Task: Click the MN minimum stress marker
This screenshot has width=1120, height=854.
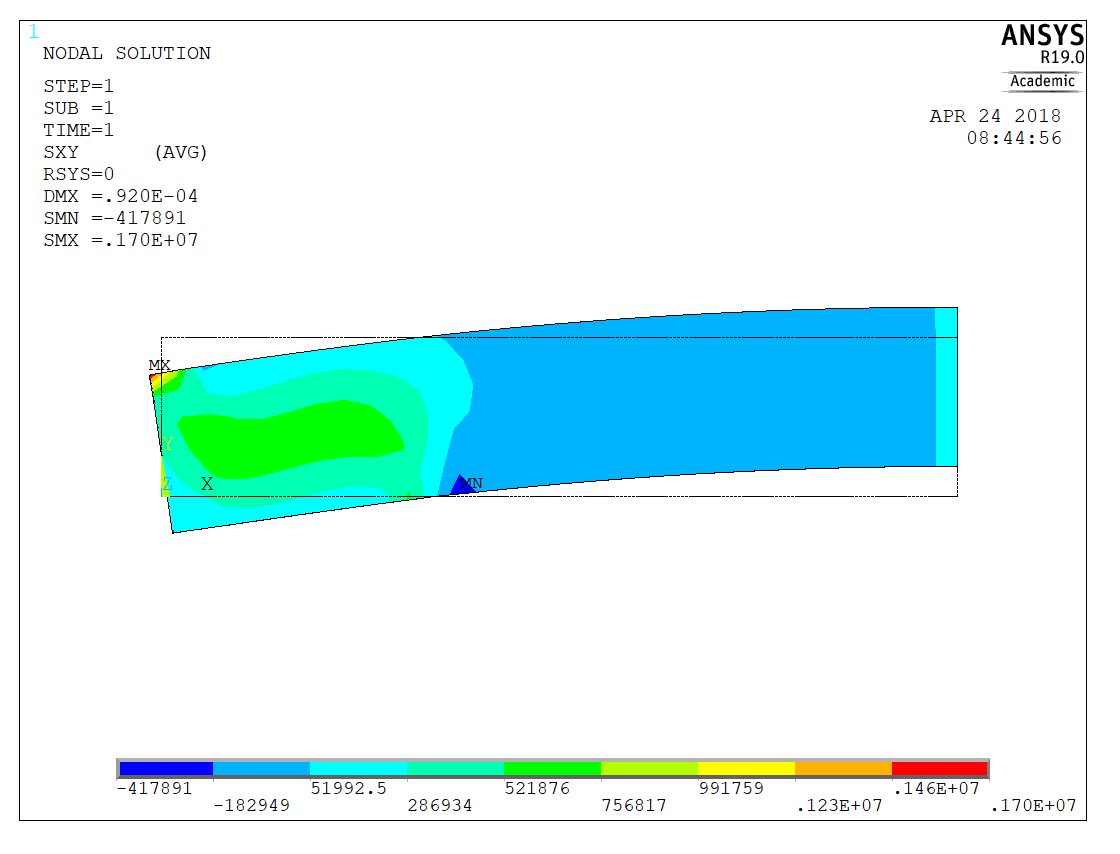Action: tap(472, 483)
